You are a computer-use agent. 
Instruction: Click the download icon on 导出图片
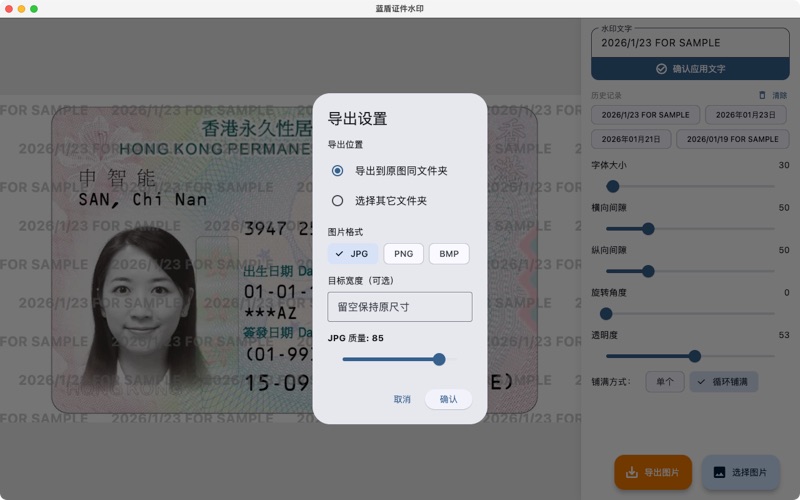coord(631,473)
